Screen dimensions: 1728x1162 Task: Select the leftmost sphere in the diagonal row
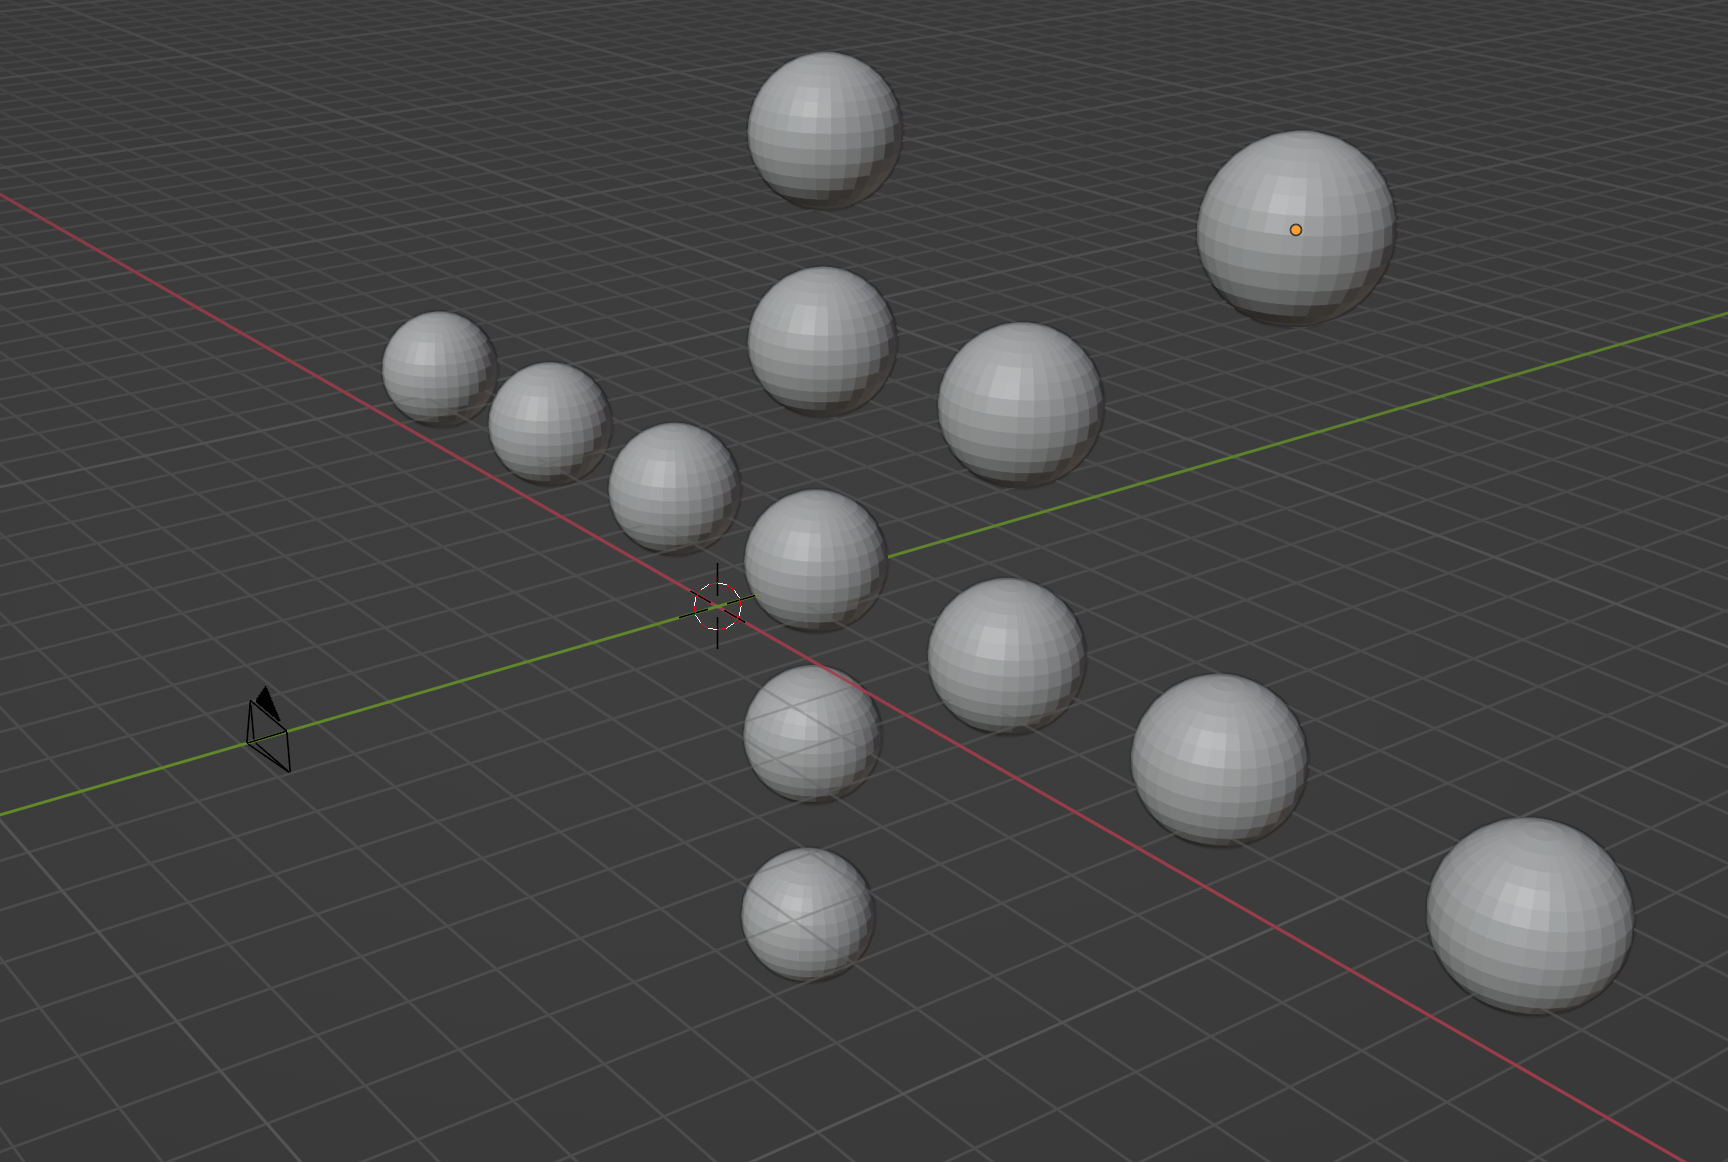pos(438,367)
